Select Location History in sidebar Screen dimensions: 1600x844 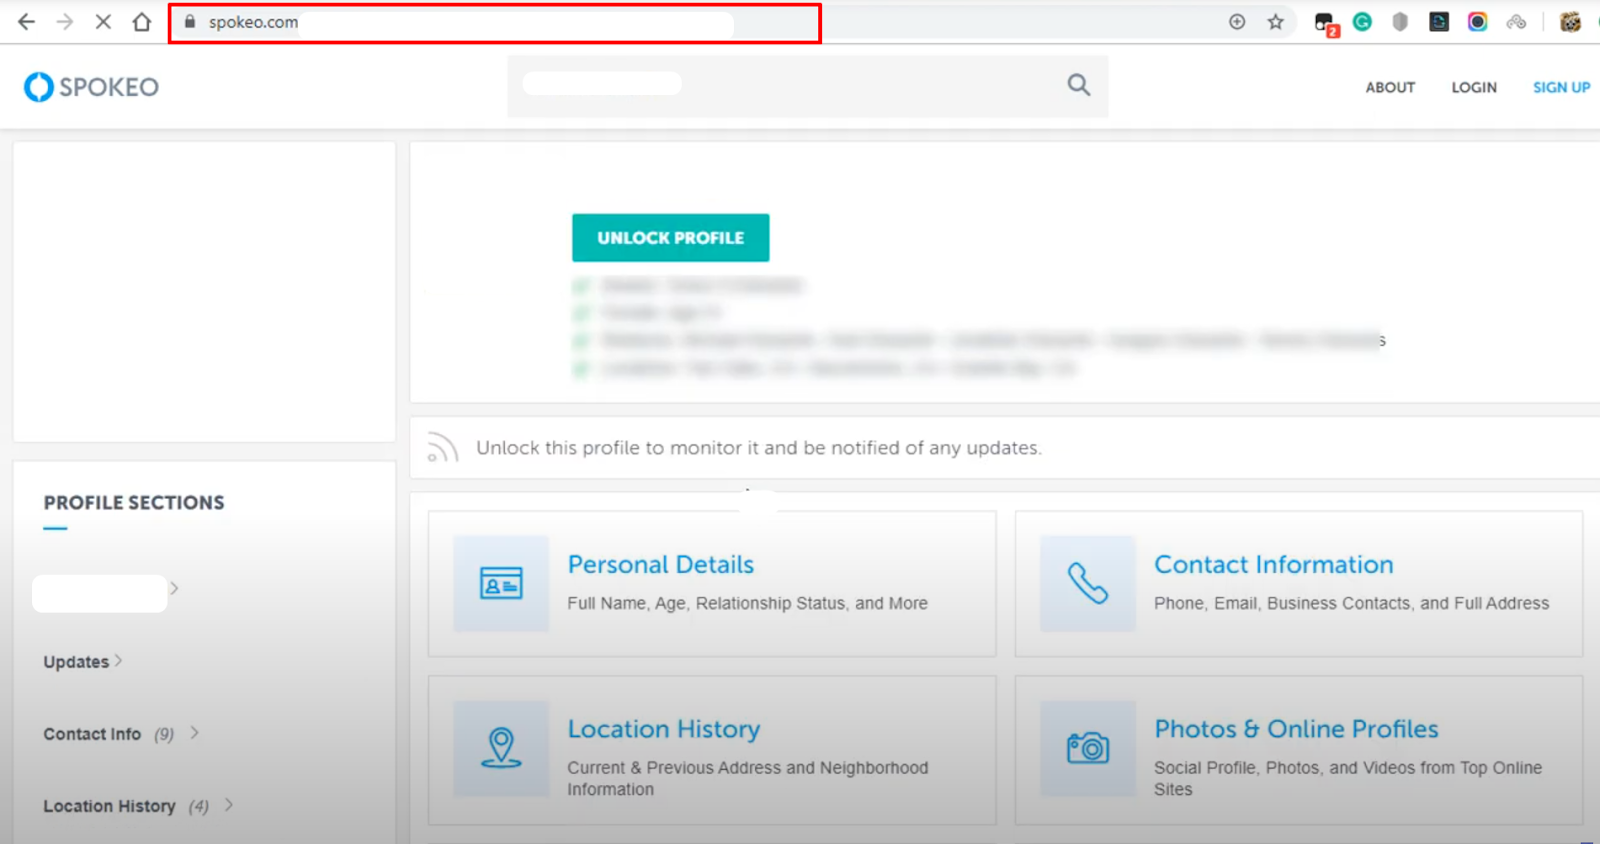point(109,806)
